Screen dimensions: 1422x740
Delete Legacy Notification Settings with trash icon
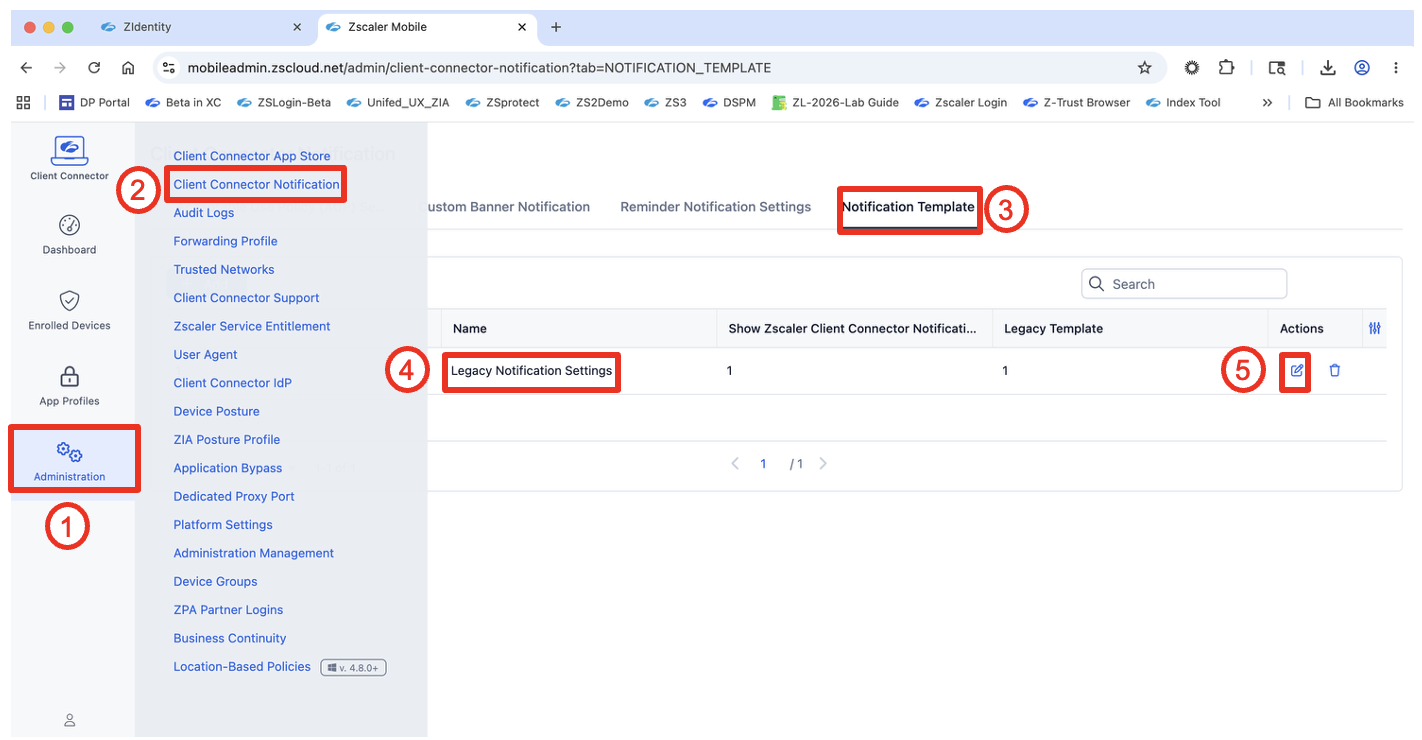(x=1334, y=370)
